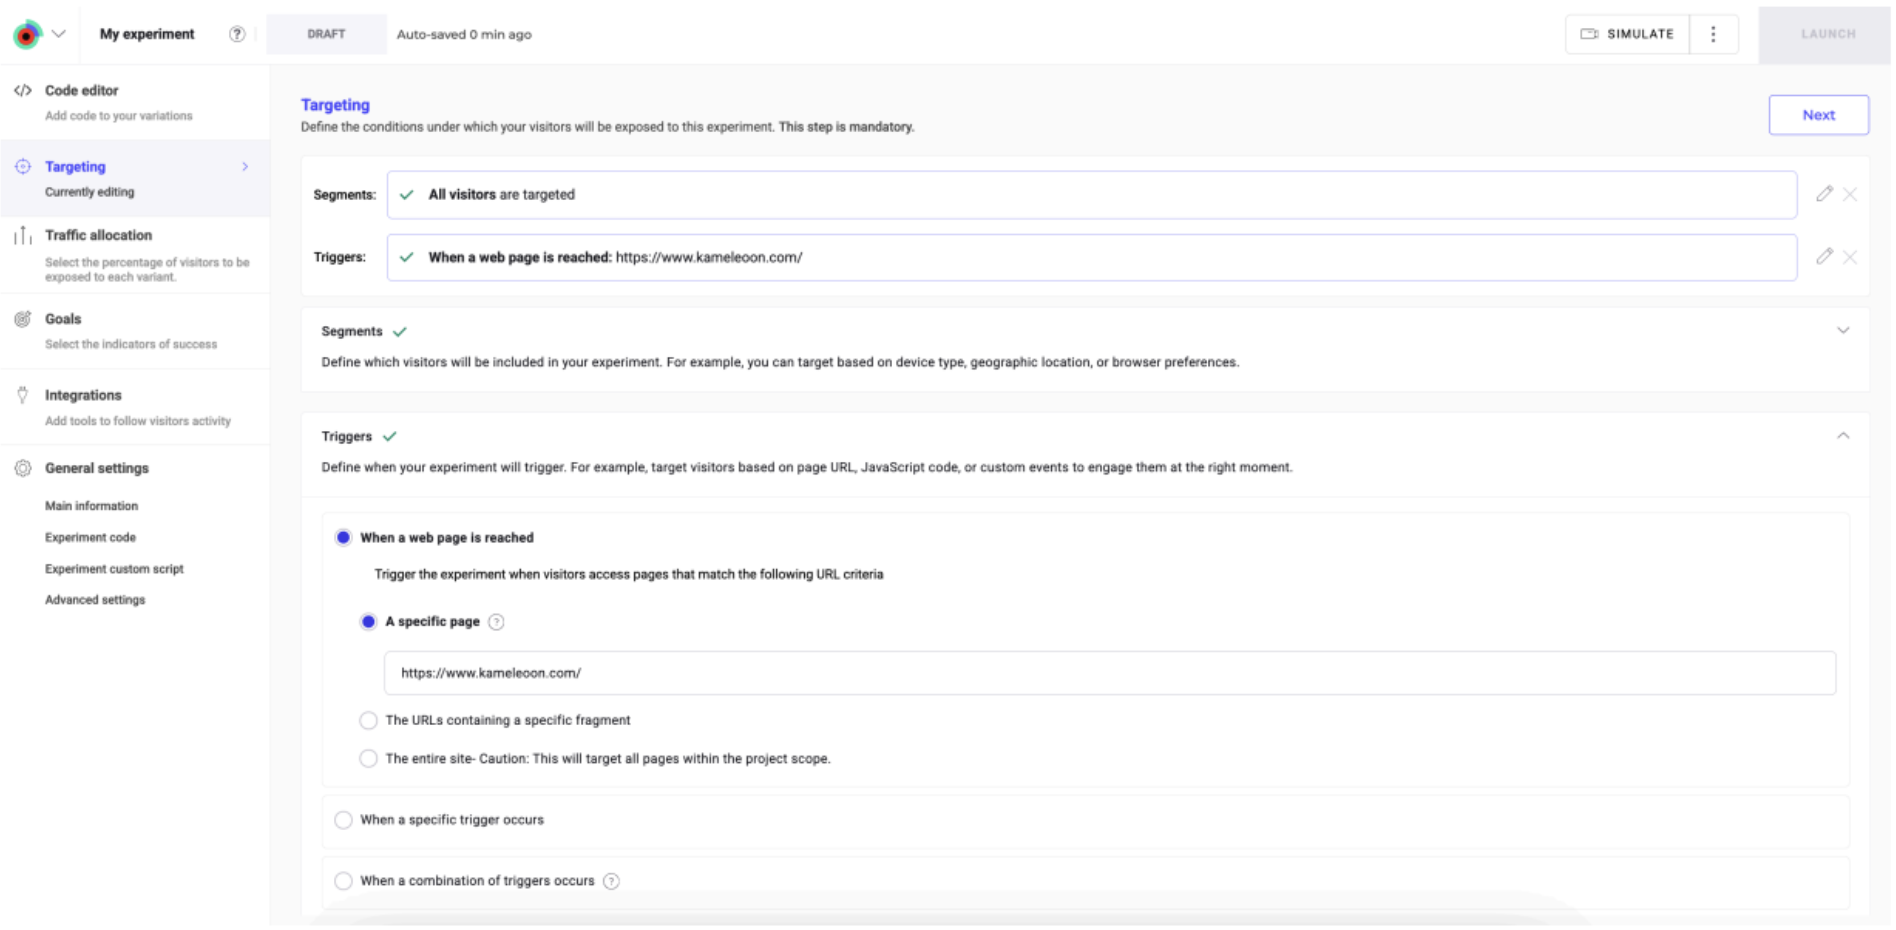The height and width of the screenshot is (930, 1896).
Task: Click the specific page URL input field
Action: click(1108, 673)
